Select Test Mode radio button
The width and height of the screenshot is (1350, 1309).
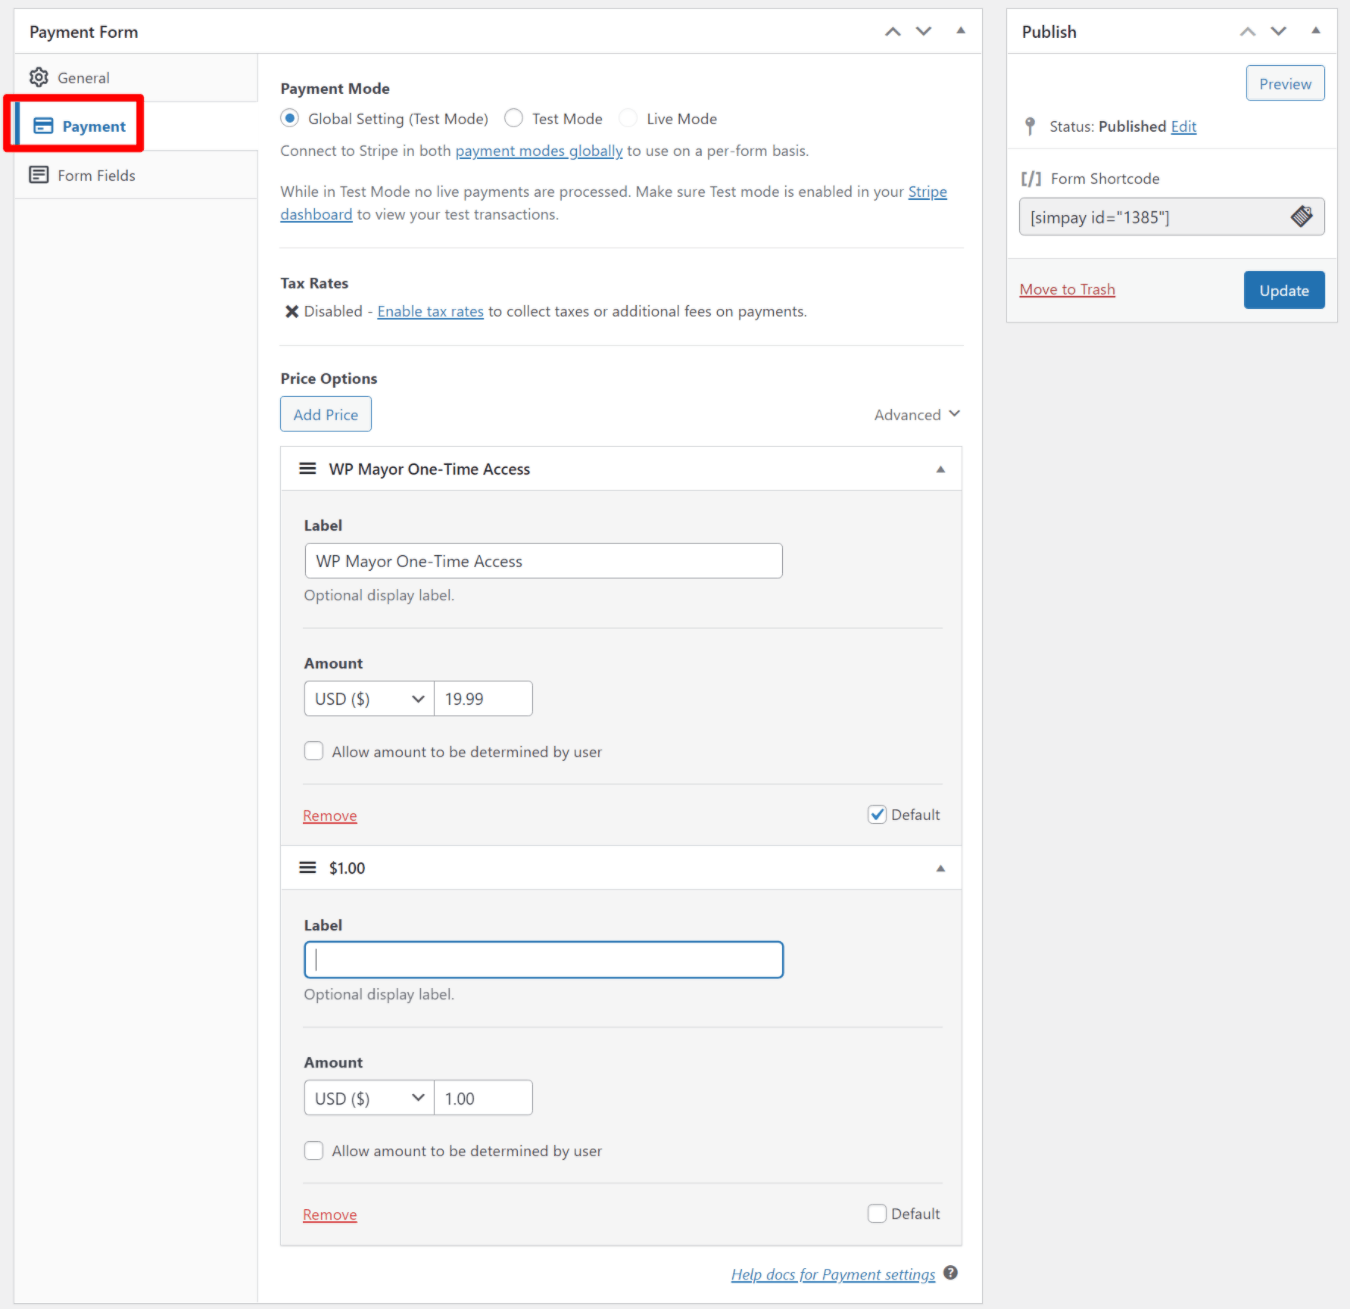[514, 118]
